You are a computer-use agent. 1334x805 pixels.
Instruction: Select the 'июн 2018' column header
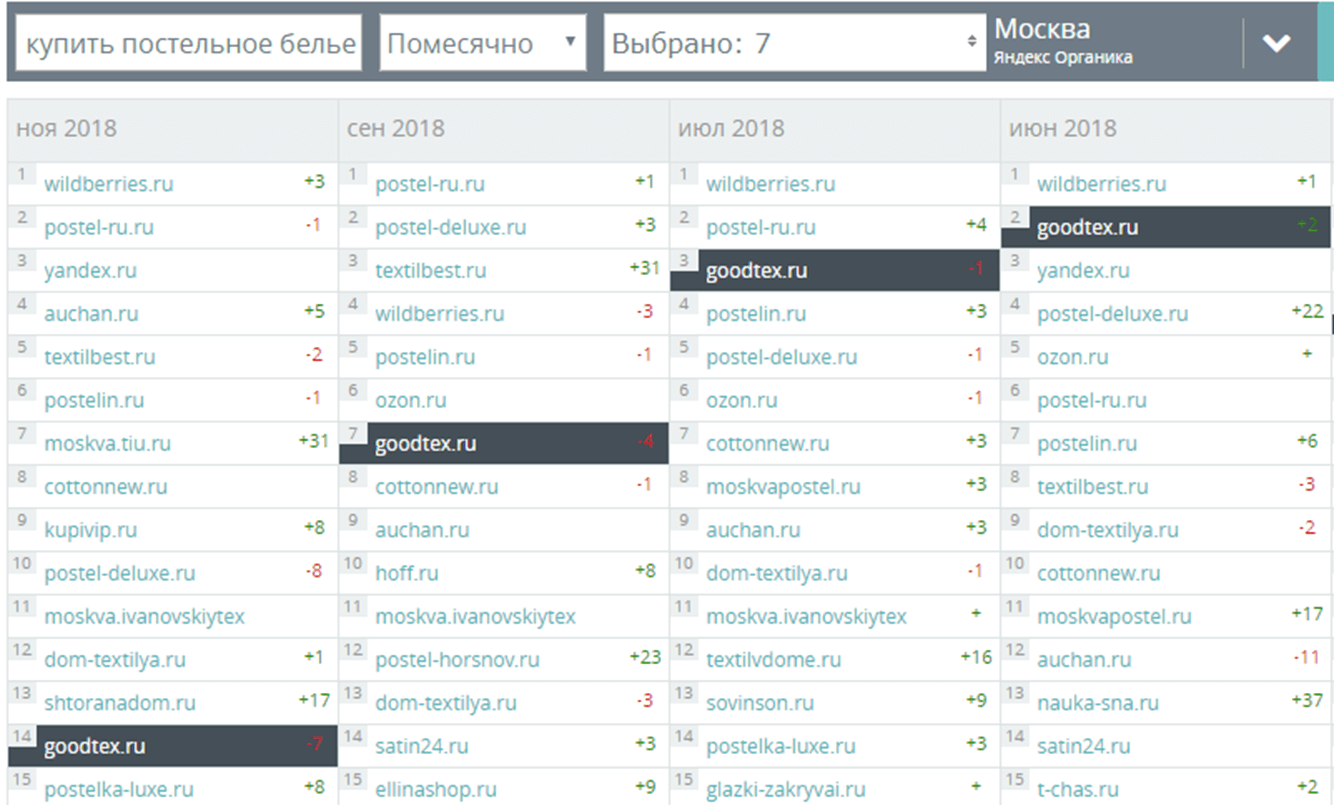point(1063,128)
